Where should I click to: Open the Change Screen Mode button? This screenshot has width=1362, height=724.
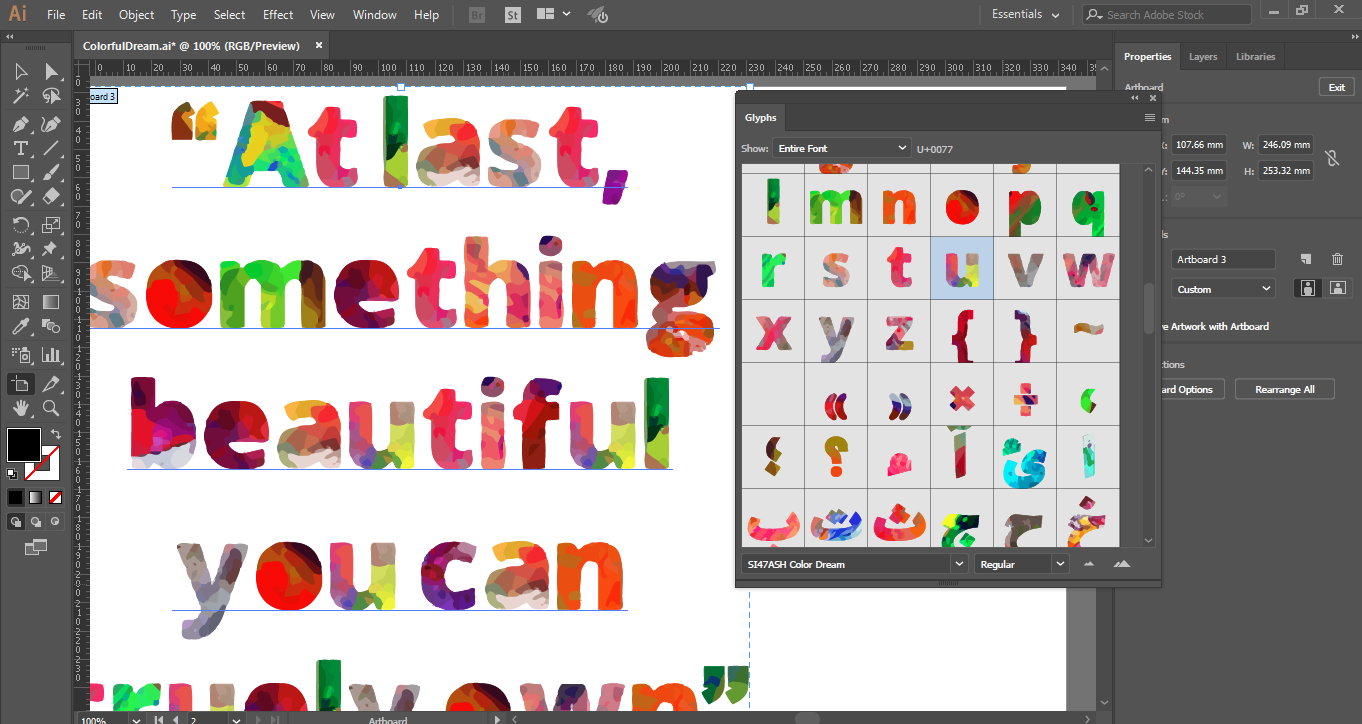click(x=36, y=547)
